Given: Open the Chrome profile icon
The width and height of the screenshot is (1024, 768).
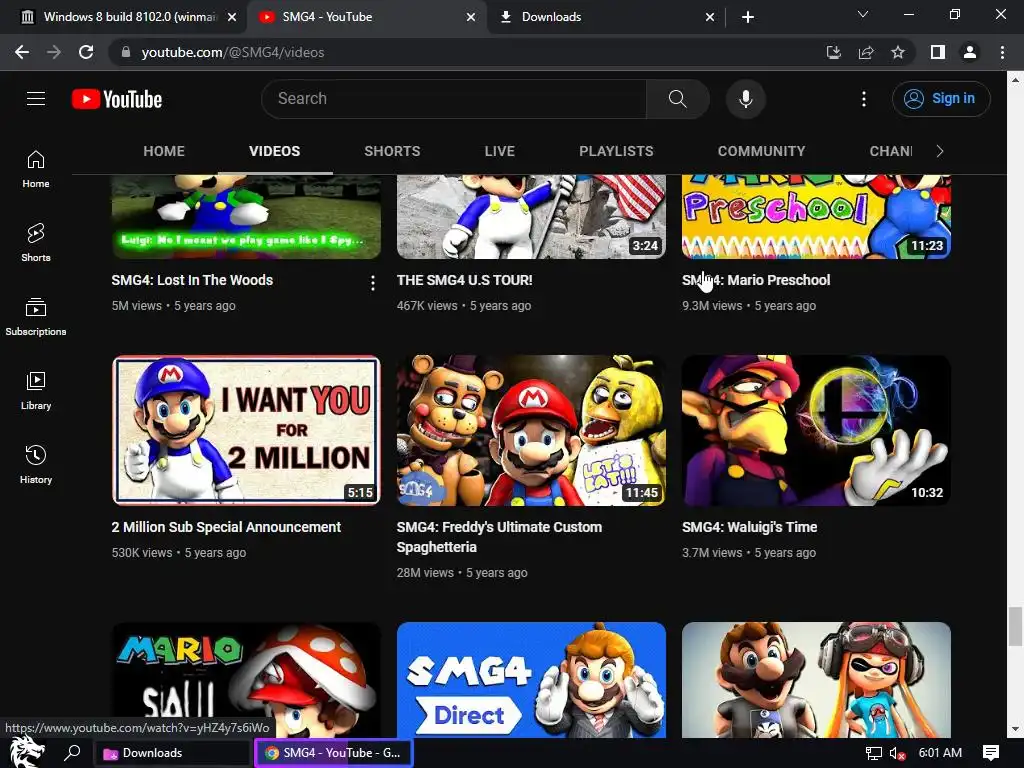Looking at the screenshot, I should point(970,52).
